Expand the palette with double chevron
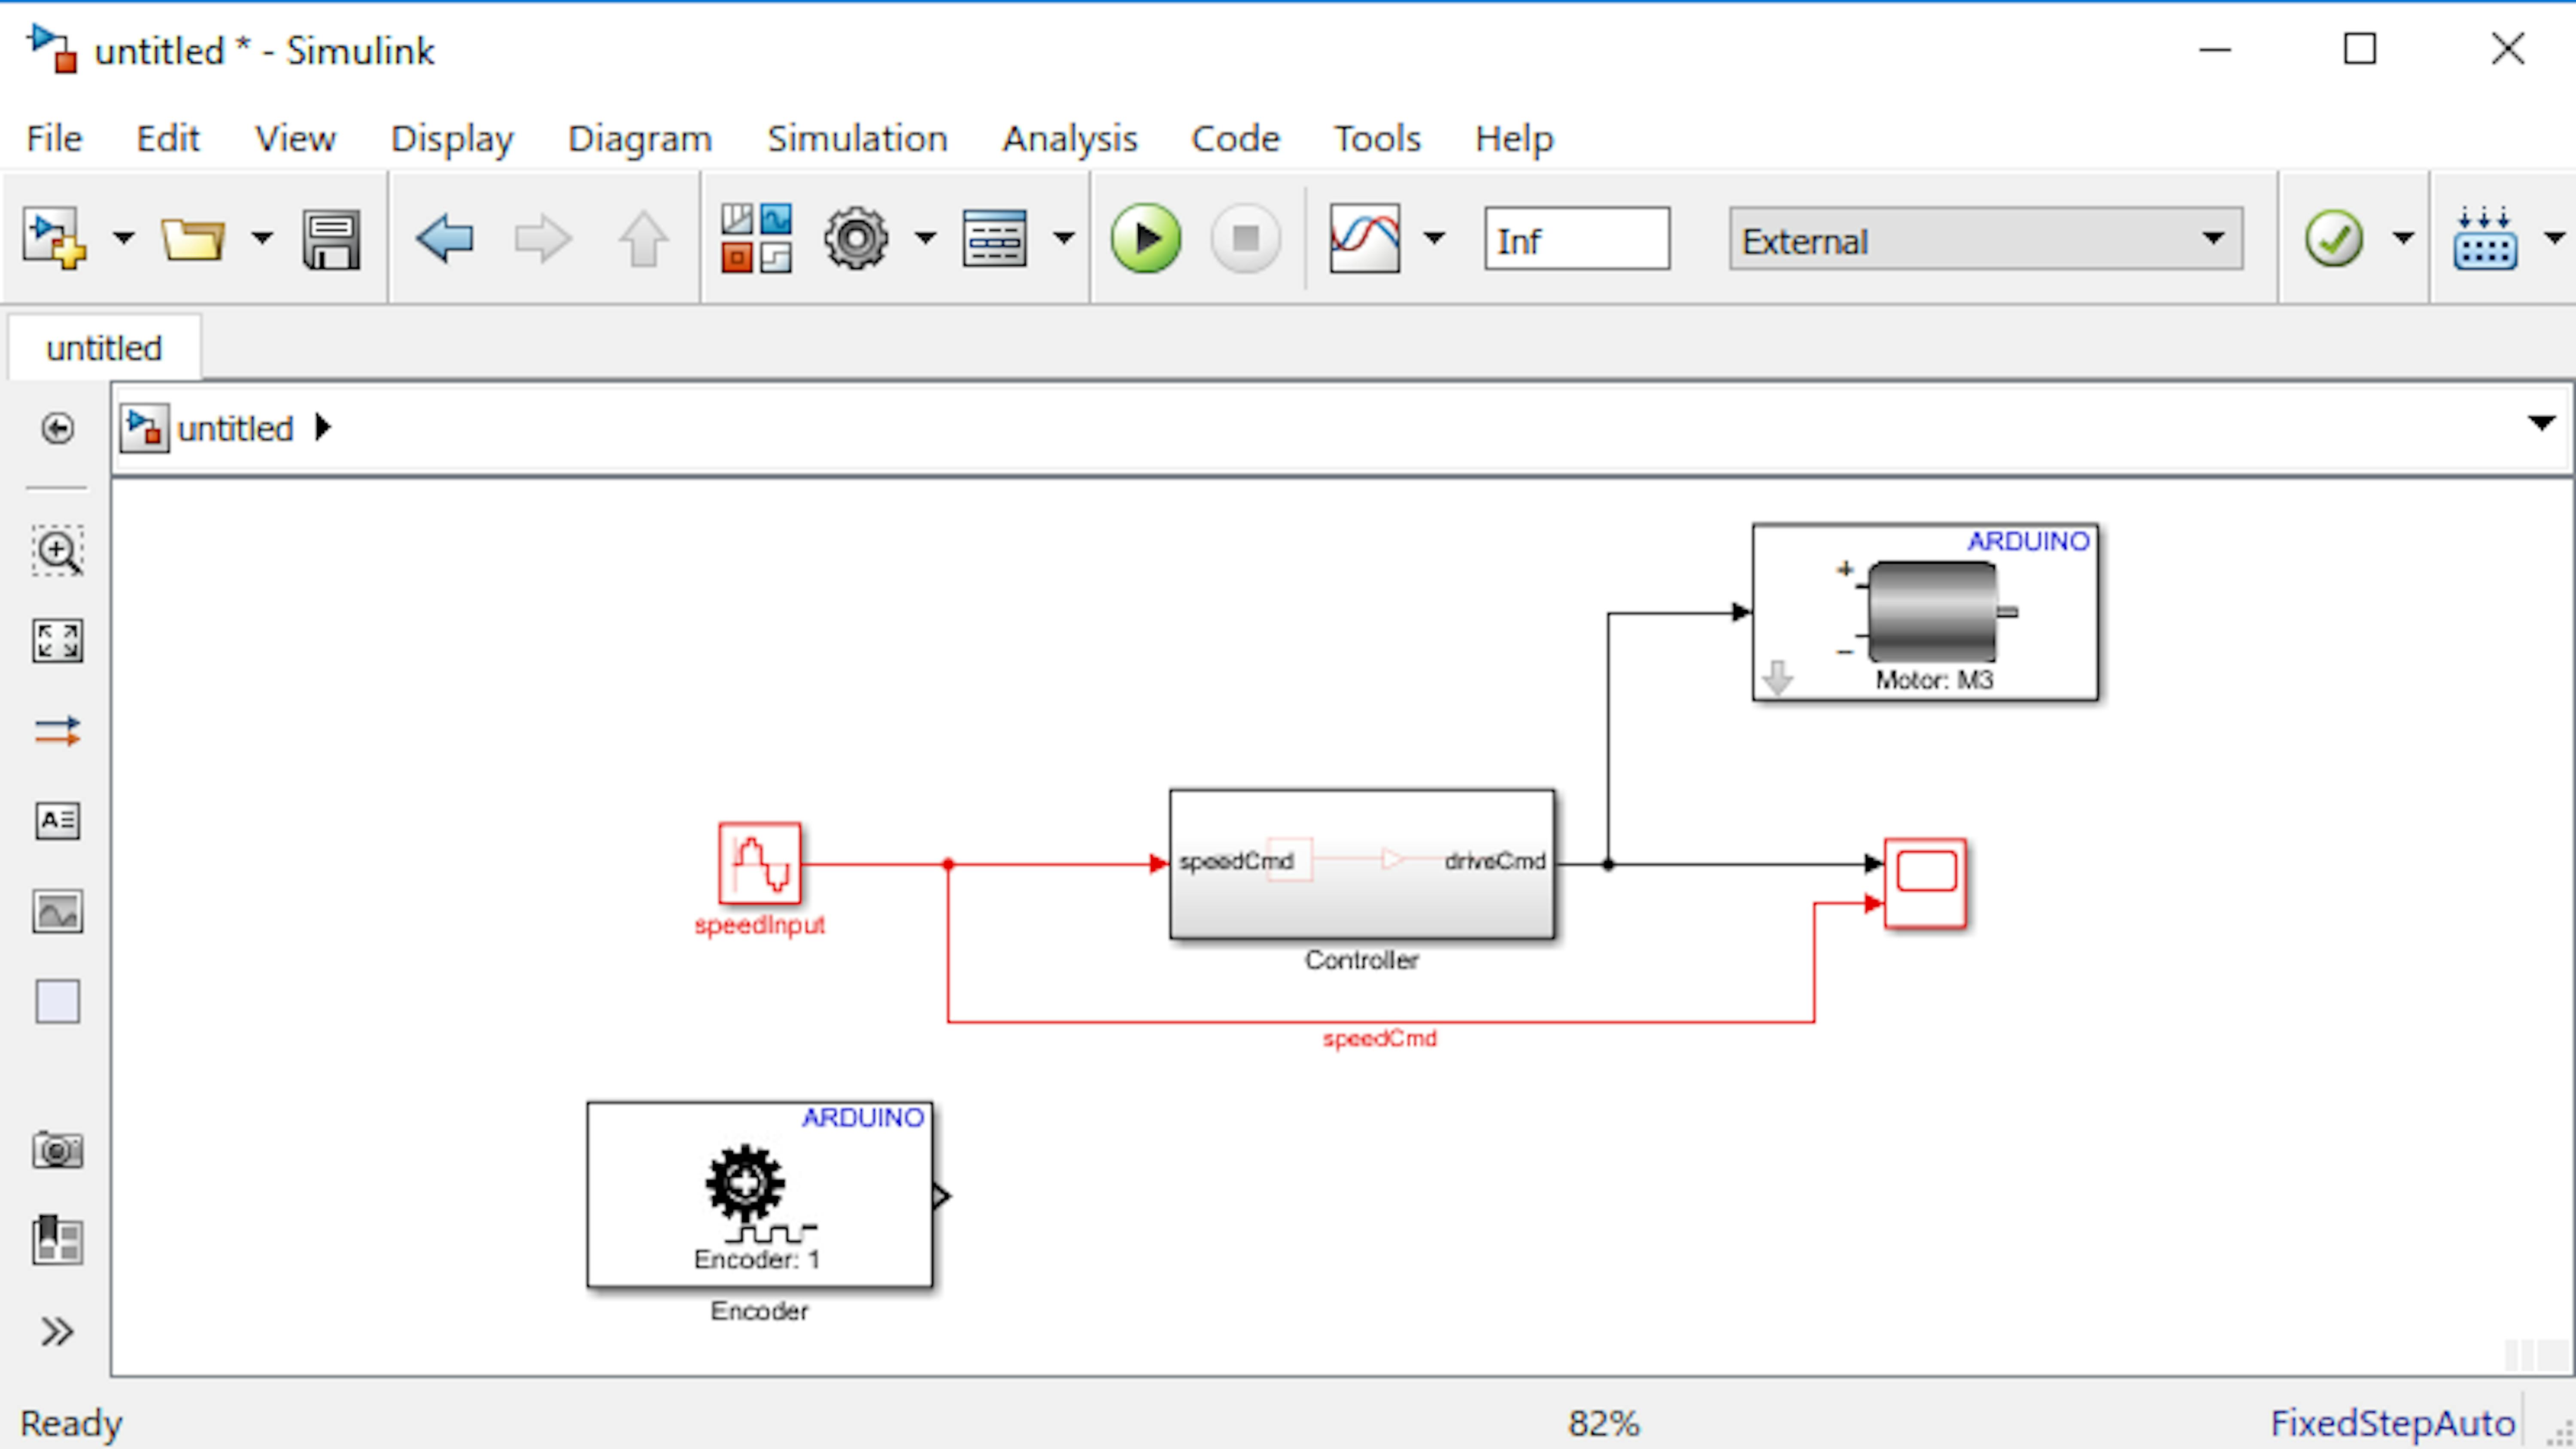This screenshot has height=1449, width=2576. coord(58,1332)
